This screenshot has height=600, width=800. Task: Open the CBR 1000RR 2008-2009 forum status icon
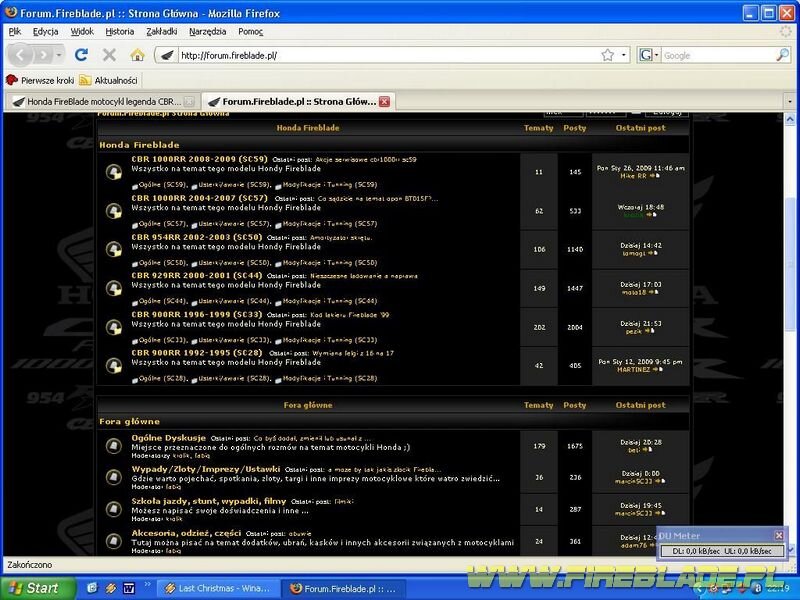[114, 171]
